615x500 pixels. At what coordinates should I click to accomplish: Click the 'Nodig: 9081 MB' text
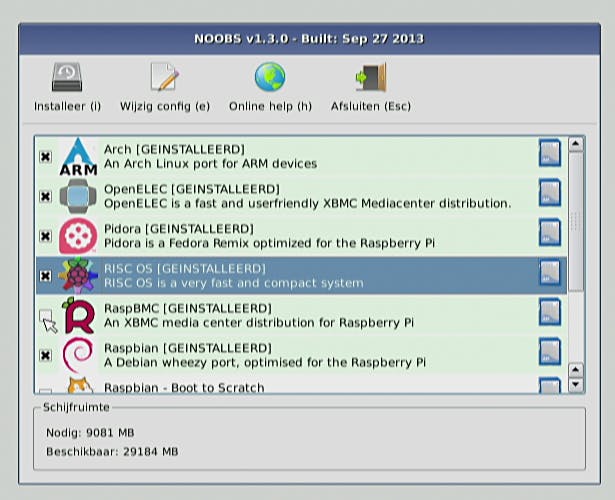(x=90, y=433)
